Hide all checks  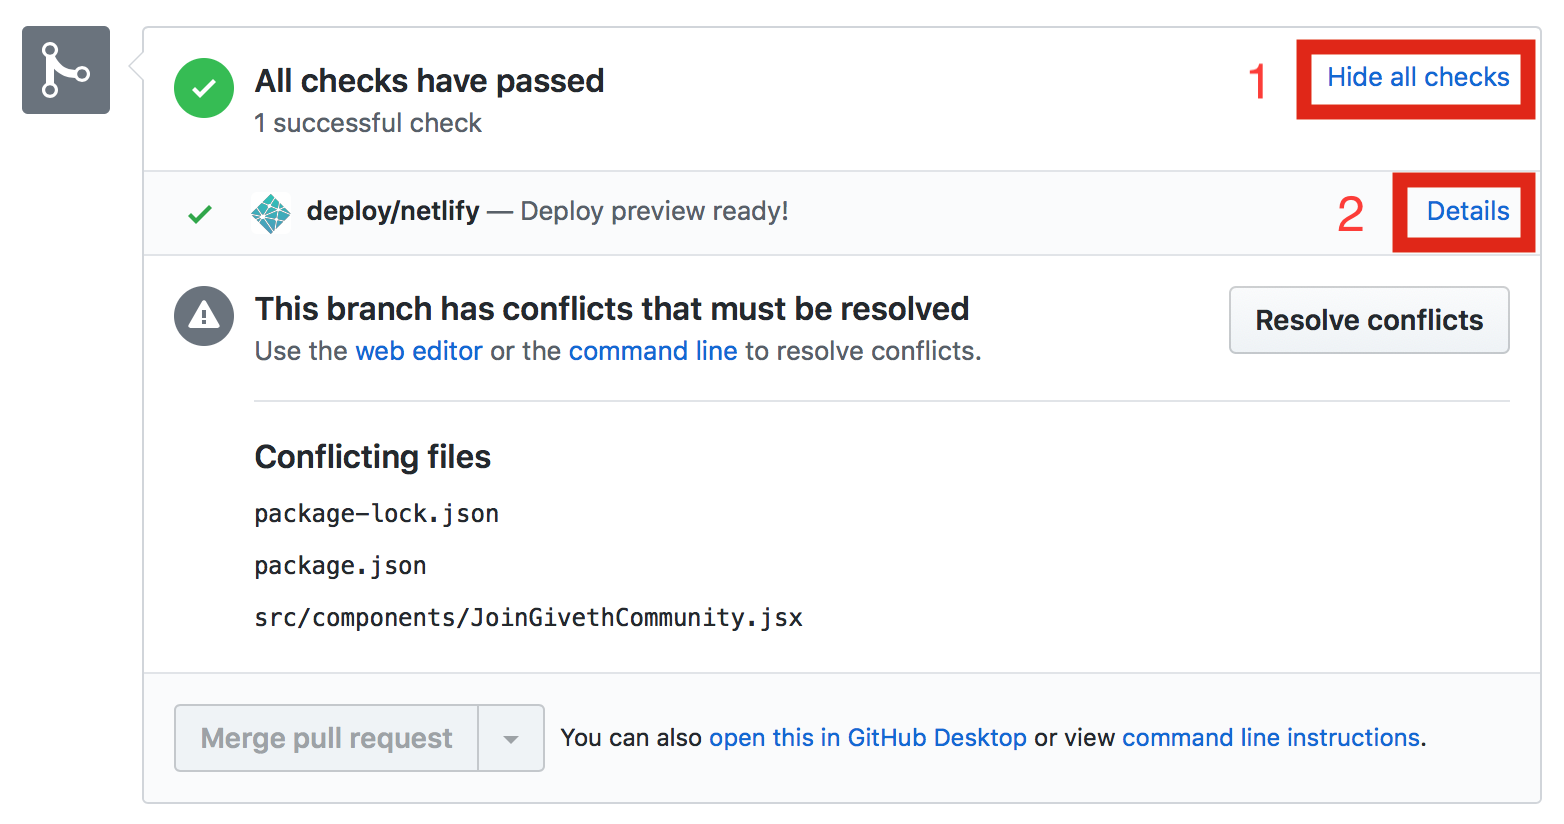[1417, 78]
